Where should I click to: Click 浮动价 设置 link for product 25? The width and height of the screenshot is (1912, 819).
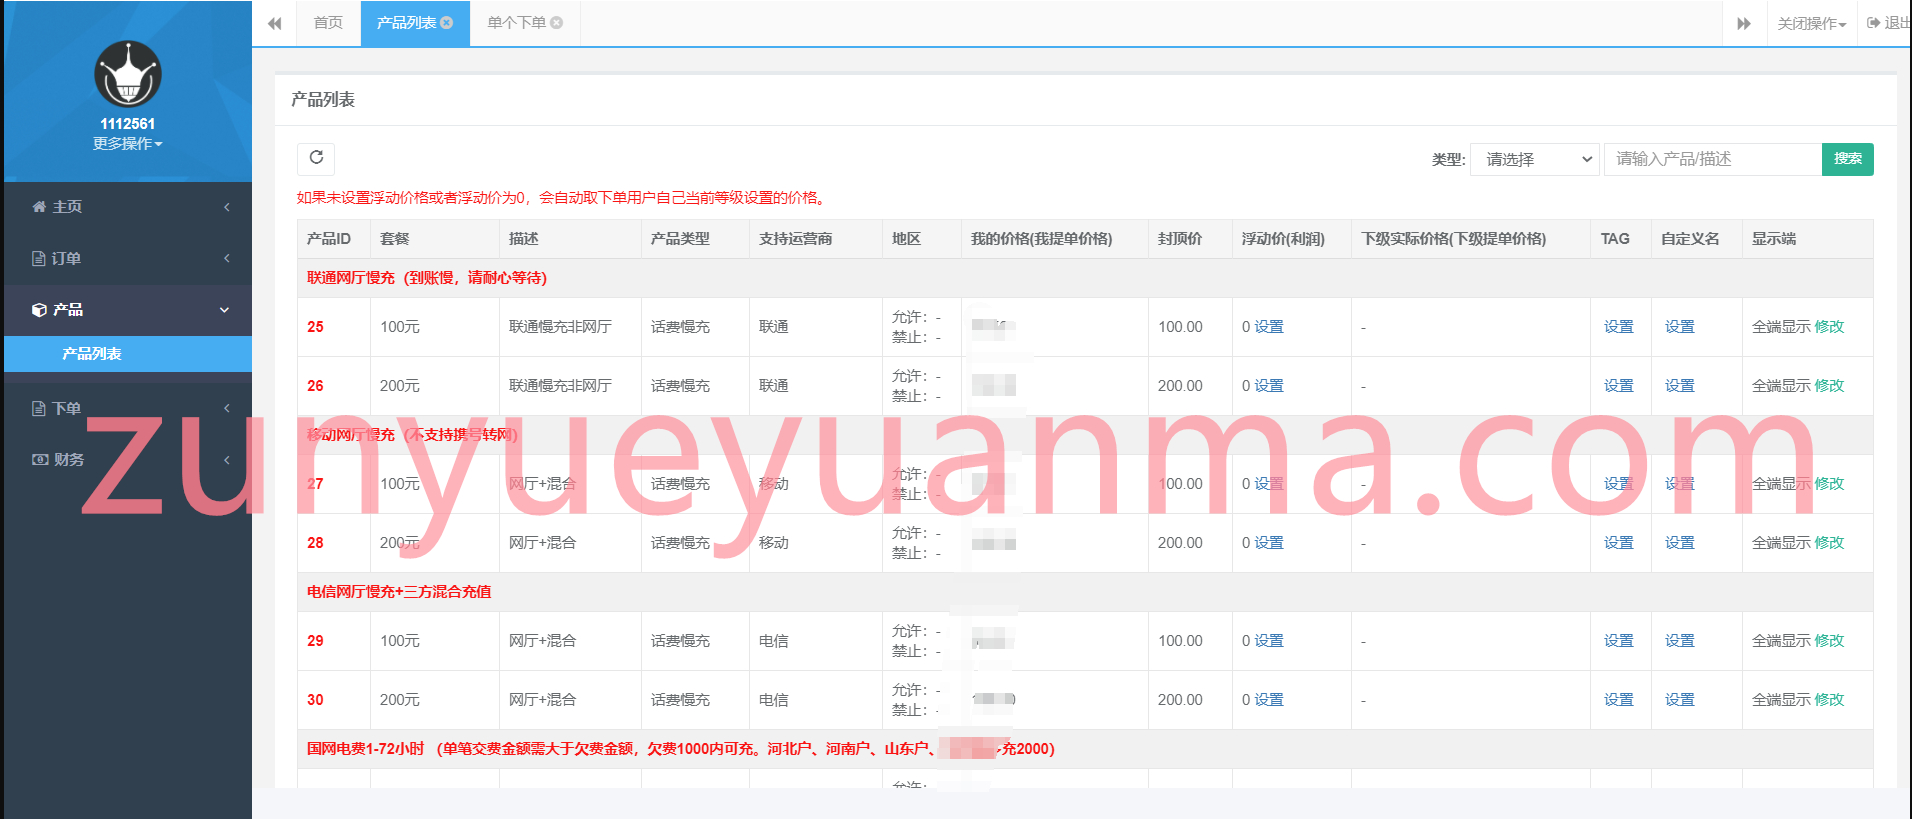(x=1269, y=327)
